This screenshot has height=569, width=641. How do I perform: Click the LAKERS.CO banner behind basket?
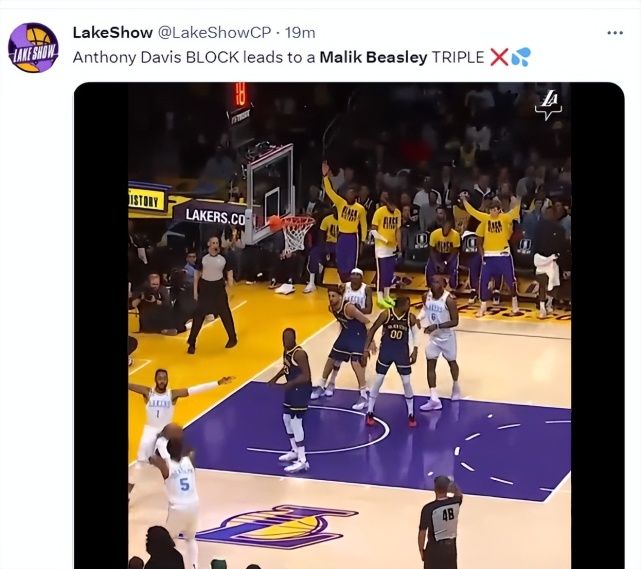point(213,216)
